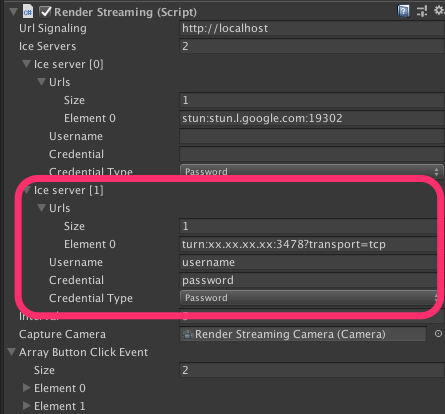445x414 pixels.
Task: Click the Url Signaling label
Action: click(x=53, y=28)
